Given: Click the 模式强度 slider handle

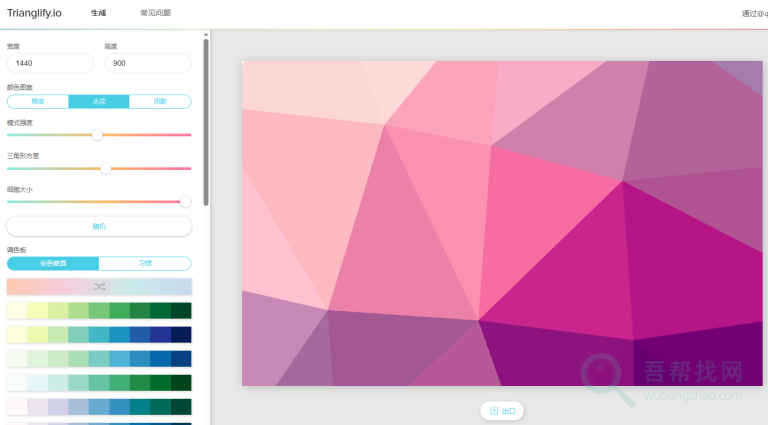Looking at the screenshot, I should pos(97,134).
